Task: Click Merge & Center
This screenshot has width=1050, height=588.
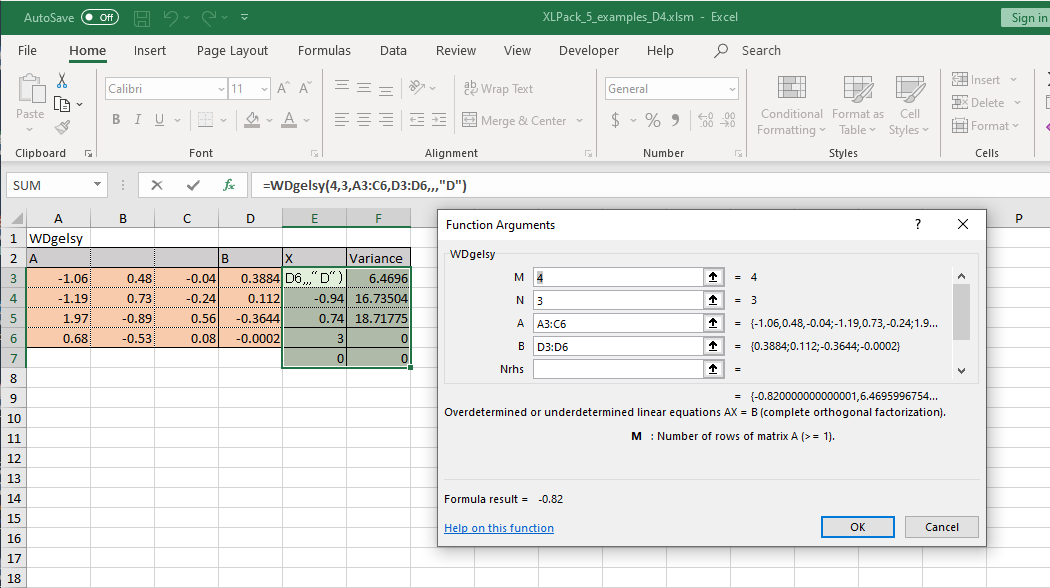Action: [x=514, y=121]
